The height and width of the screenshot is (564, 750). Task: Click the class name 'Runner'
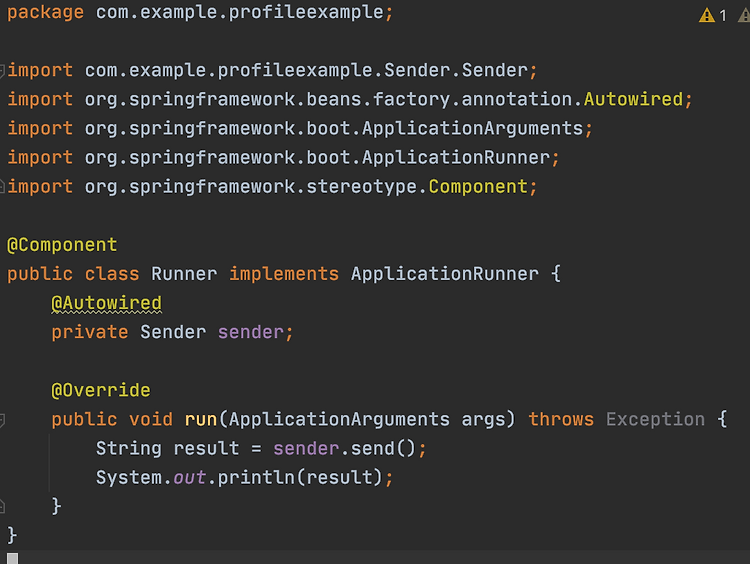point(184,274)
